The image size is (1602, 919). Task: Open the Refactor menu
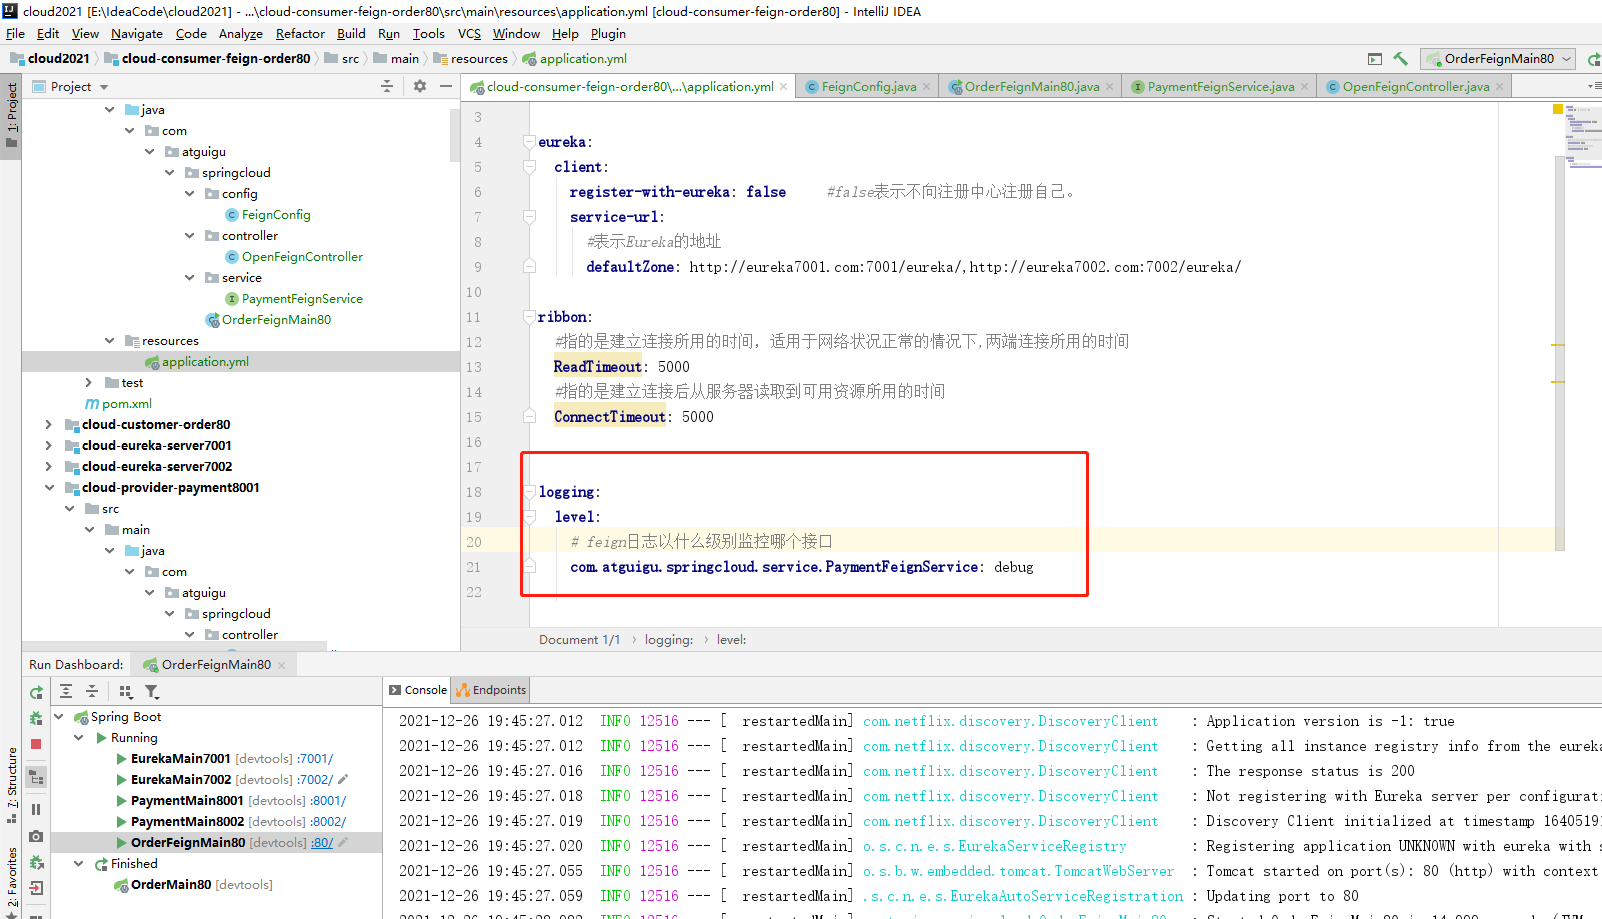[x=300, y=34]
